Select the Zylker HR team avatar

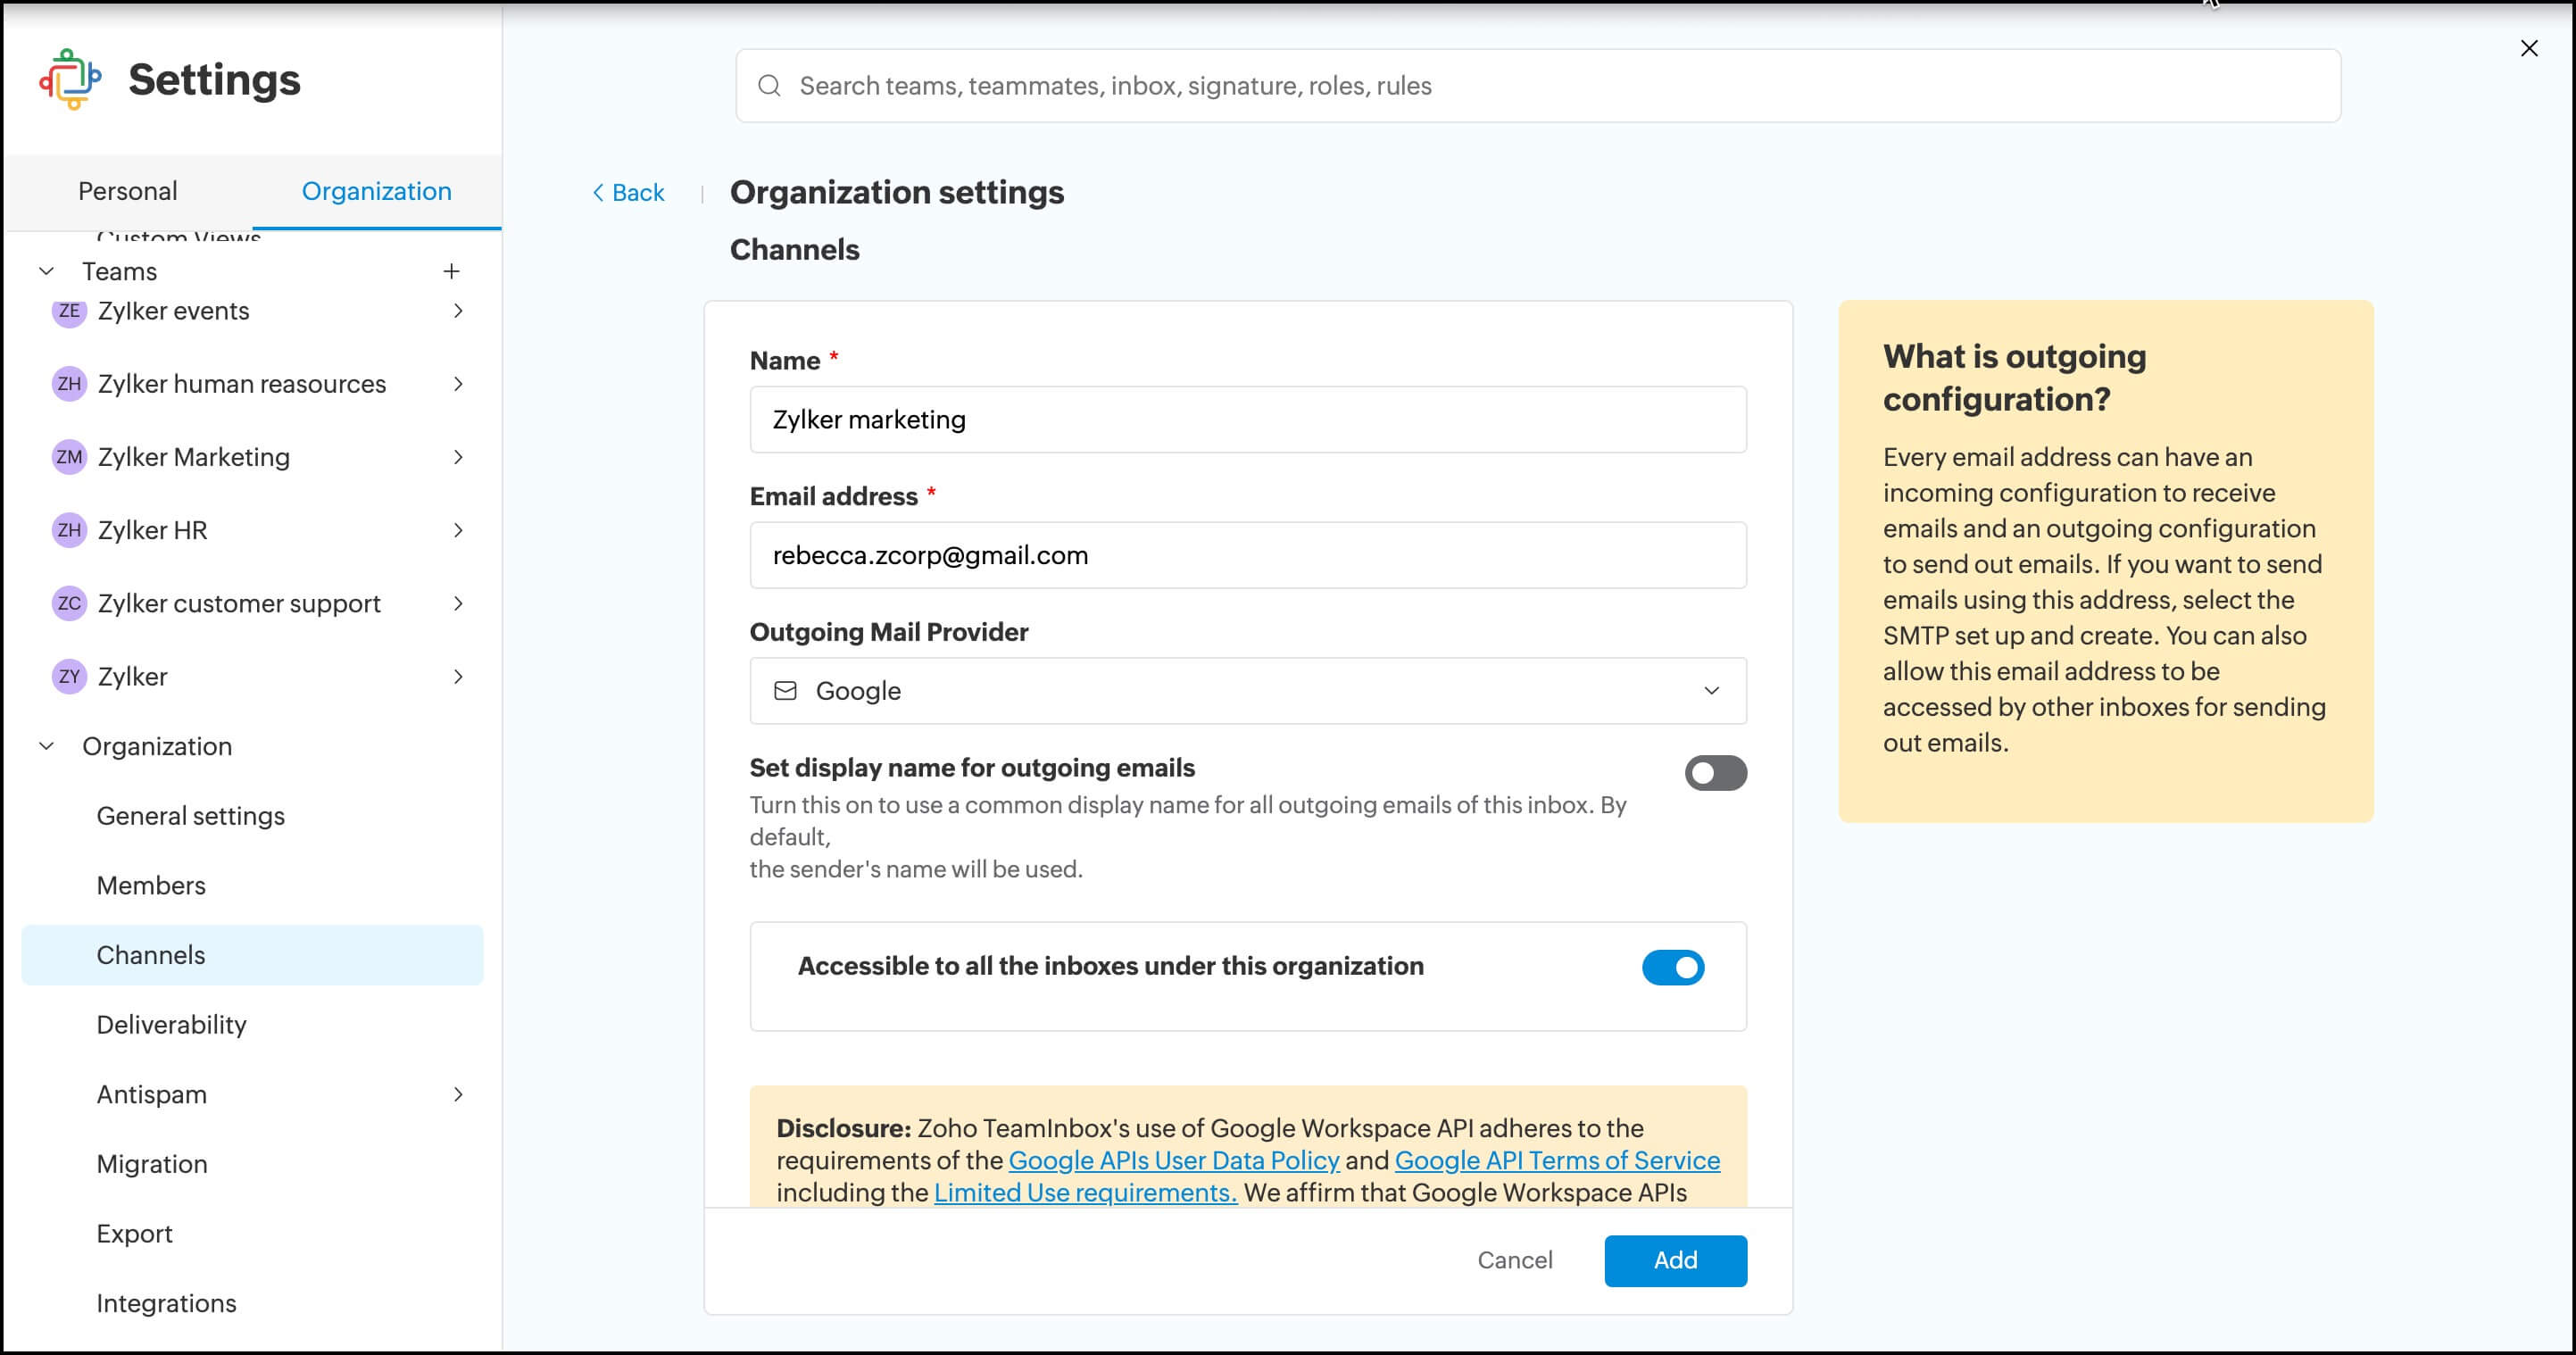click(x=68, y=530)
